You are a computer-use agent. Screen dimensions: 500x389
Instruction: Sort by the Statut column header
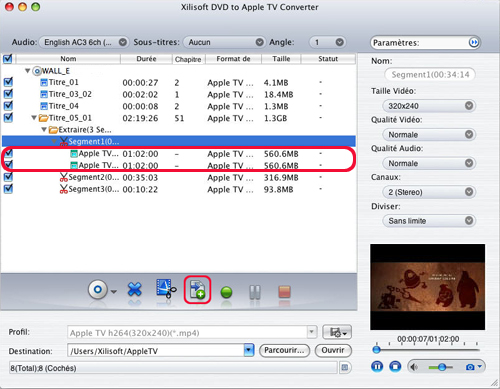click(x=328, y=59)
